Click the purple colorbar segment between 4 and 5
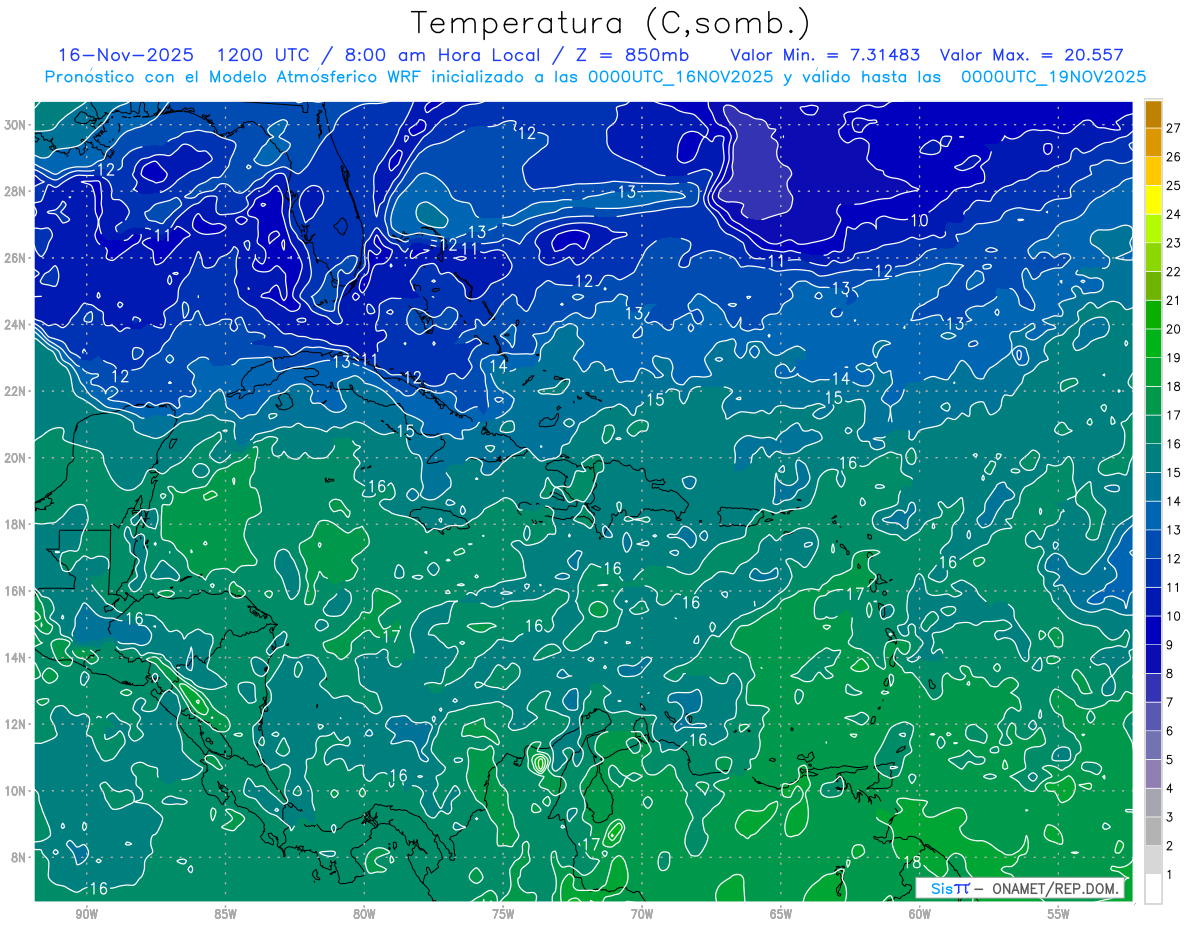The height and width of the screenshot is (927, 1200). pos(1153,775)
